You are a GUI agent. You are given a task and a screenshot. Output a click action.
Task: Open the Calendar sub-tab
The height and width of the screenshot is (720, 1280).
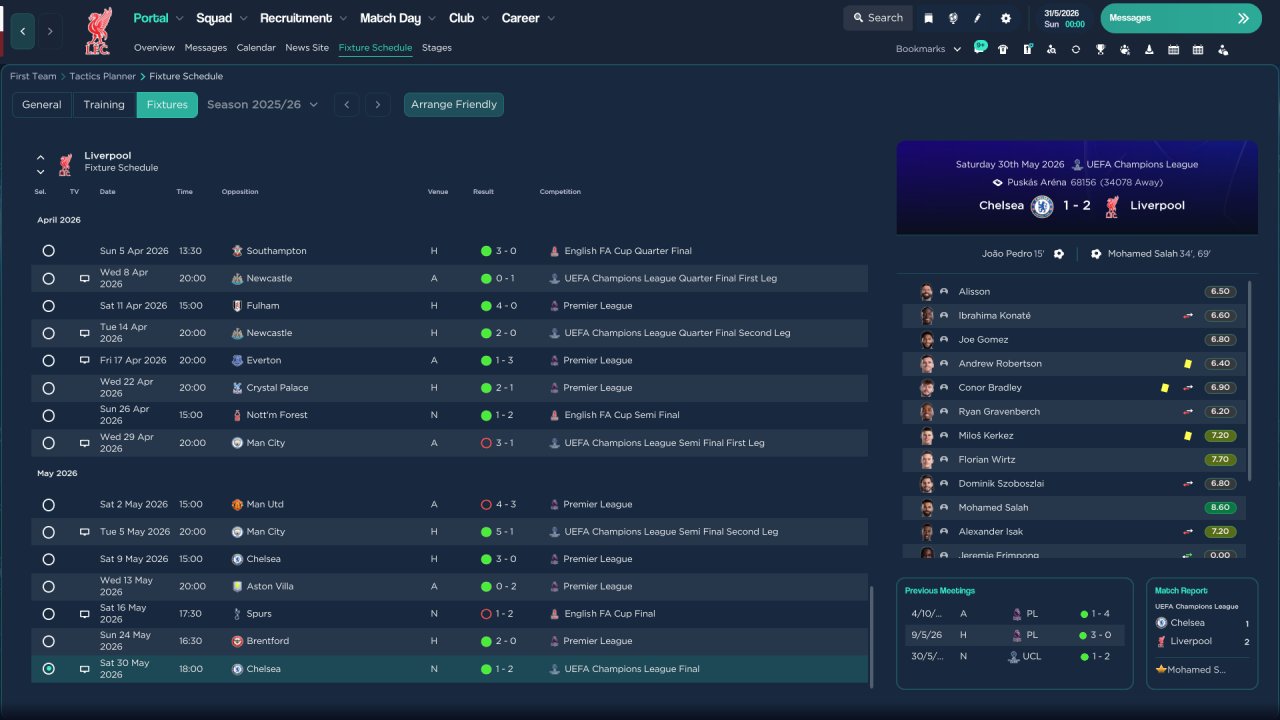[256, 48]
